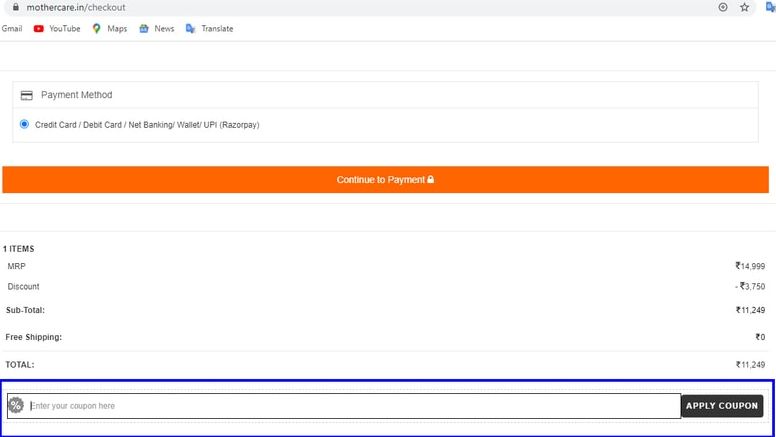The height and width of the screenshot is (437, 776).
Task: Open the Maps bookmark
Action: click(x=109, y=29)
